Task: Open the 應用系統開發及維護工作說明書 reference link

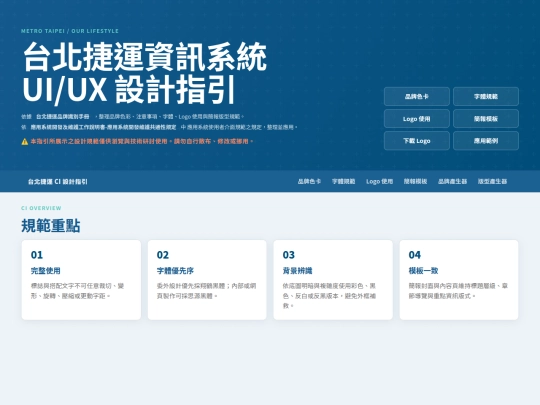Action: [x=103, y=127]
